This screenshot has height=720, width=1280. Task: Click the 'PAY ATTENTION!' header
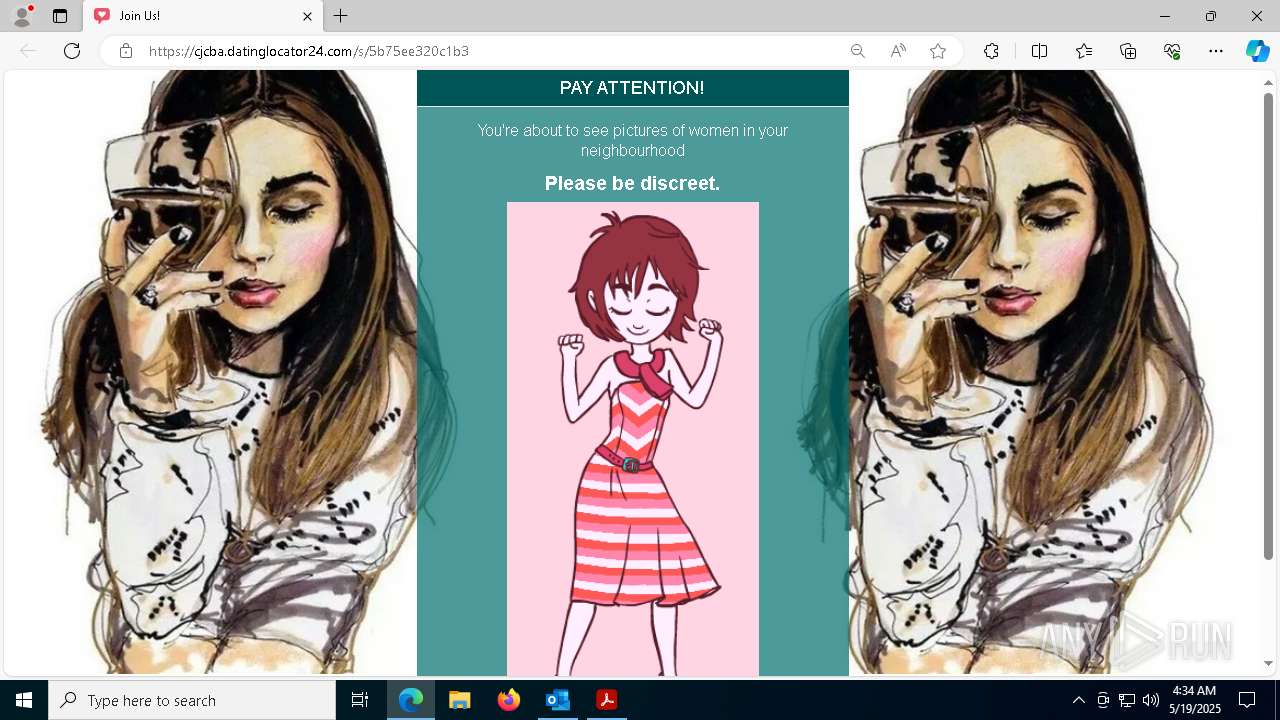pos(632,88)
